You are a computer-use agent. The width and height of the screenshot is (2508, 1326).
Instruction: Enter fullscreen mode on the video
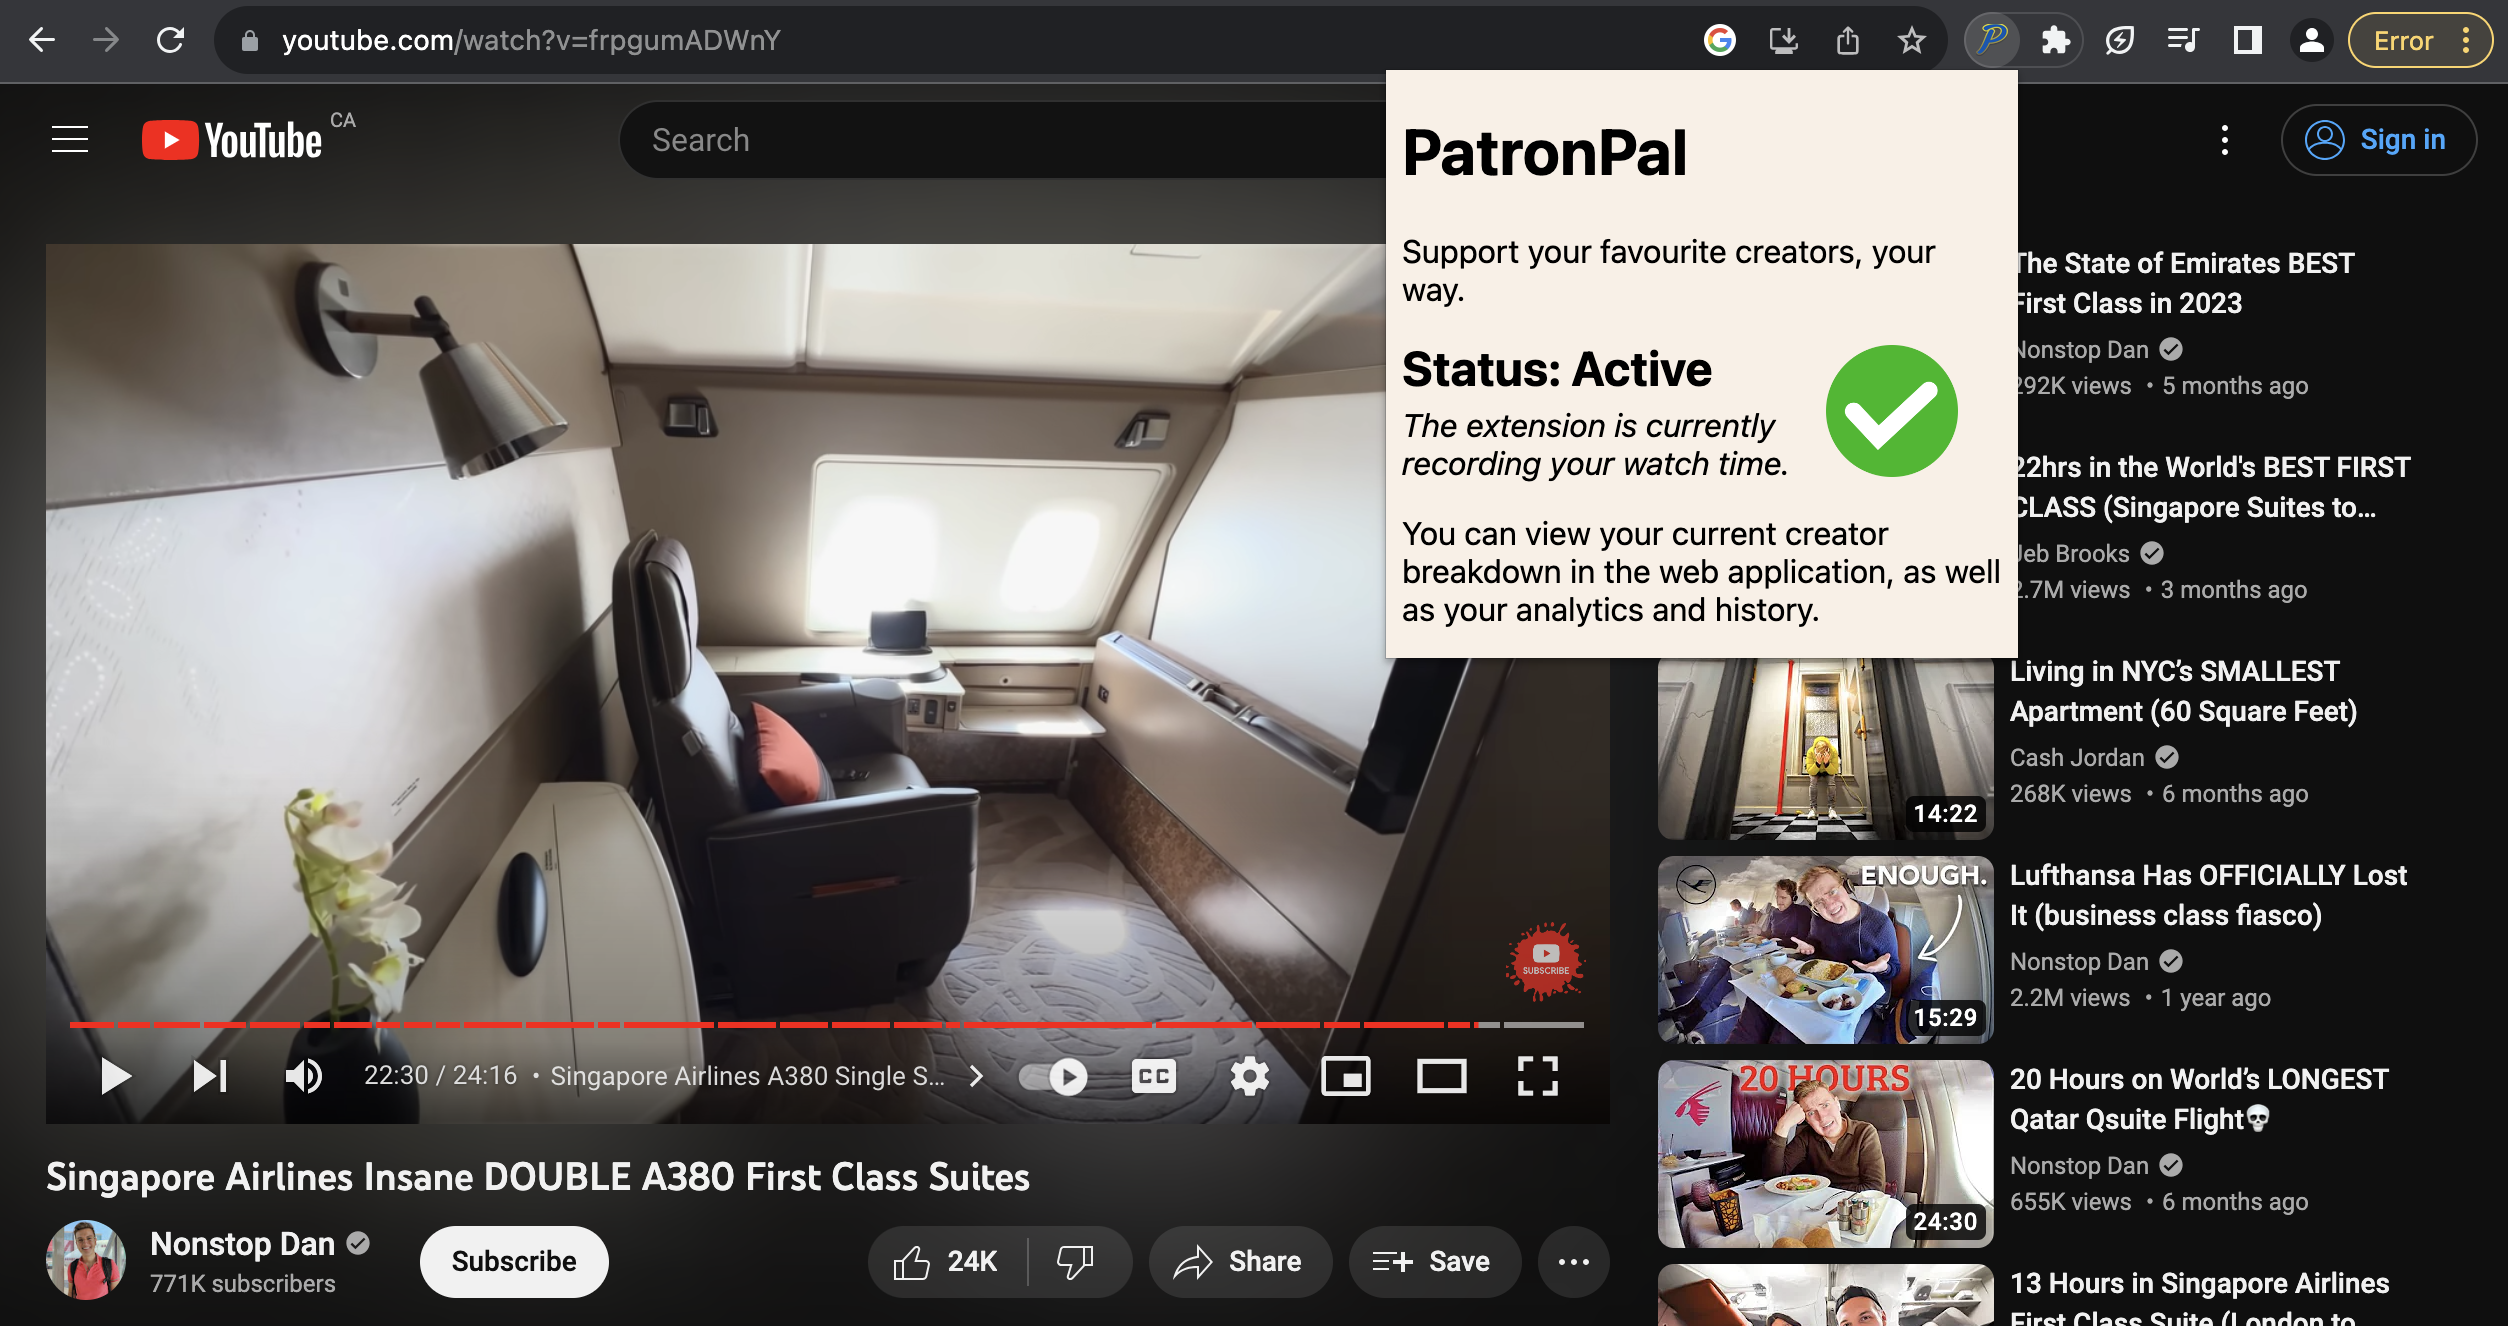(x=1537, y=1077)
